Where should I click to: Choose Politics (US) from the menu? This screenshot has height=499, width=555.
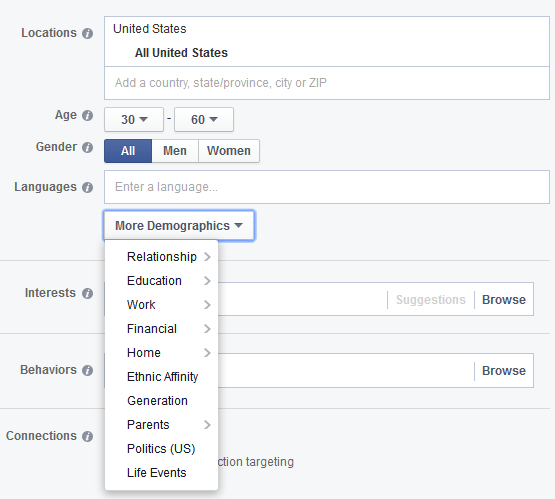[161, 449]
